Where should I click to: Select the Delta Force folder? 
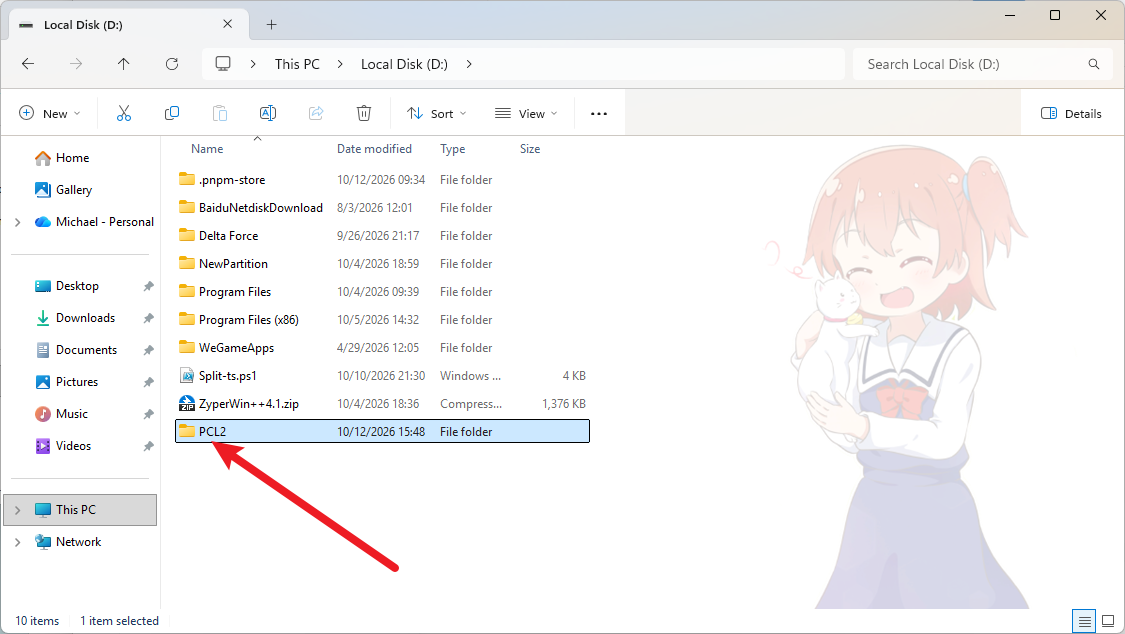(x=382, y=236)
